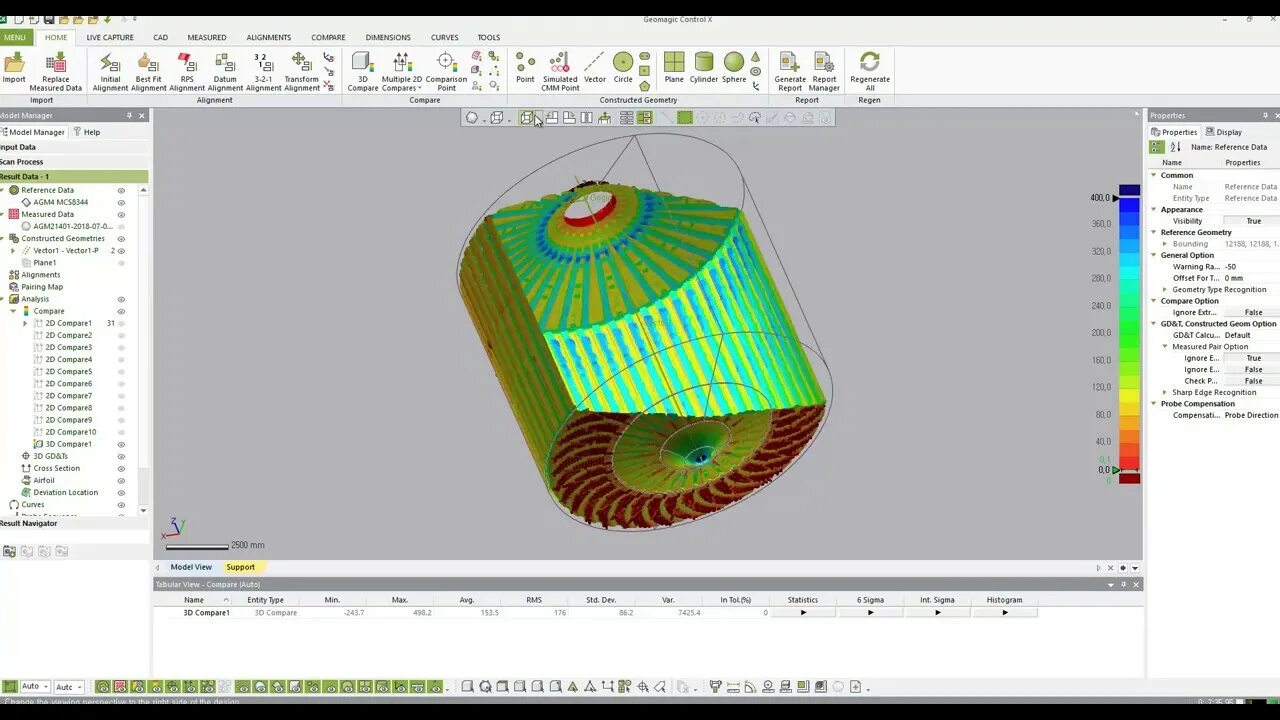Sort properties alphabetically in Properties panel
Screen dimensions: 1280x720
pos(1175,147)
